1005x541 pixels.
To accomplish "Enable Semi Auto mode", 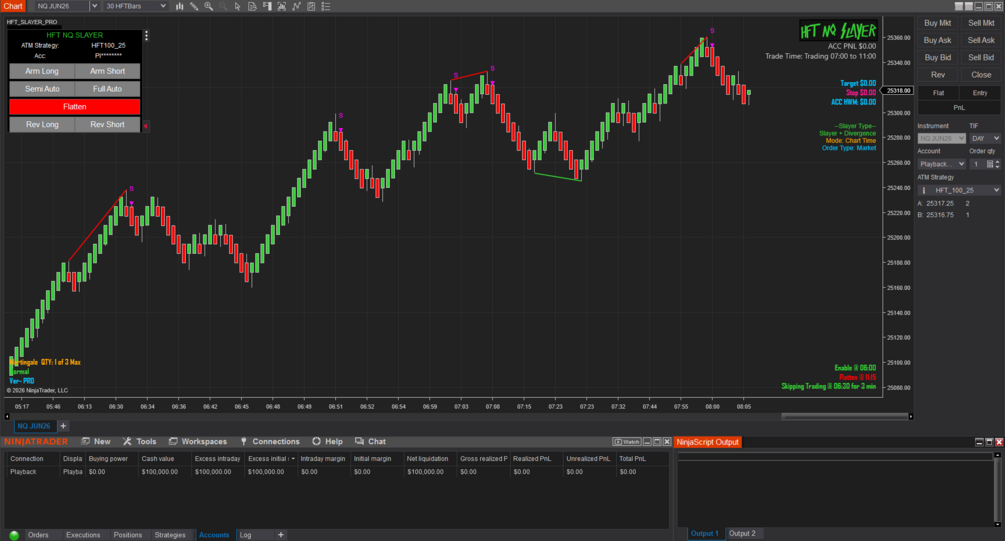I will click(x=42, y=89).
